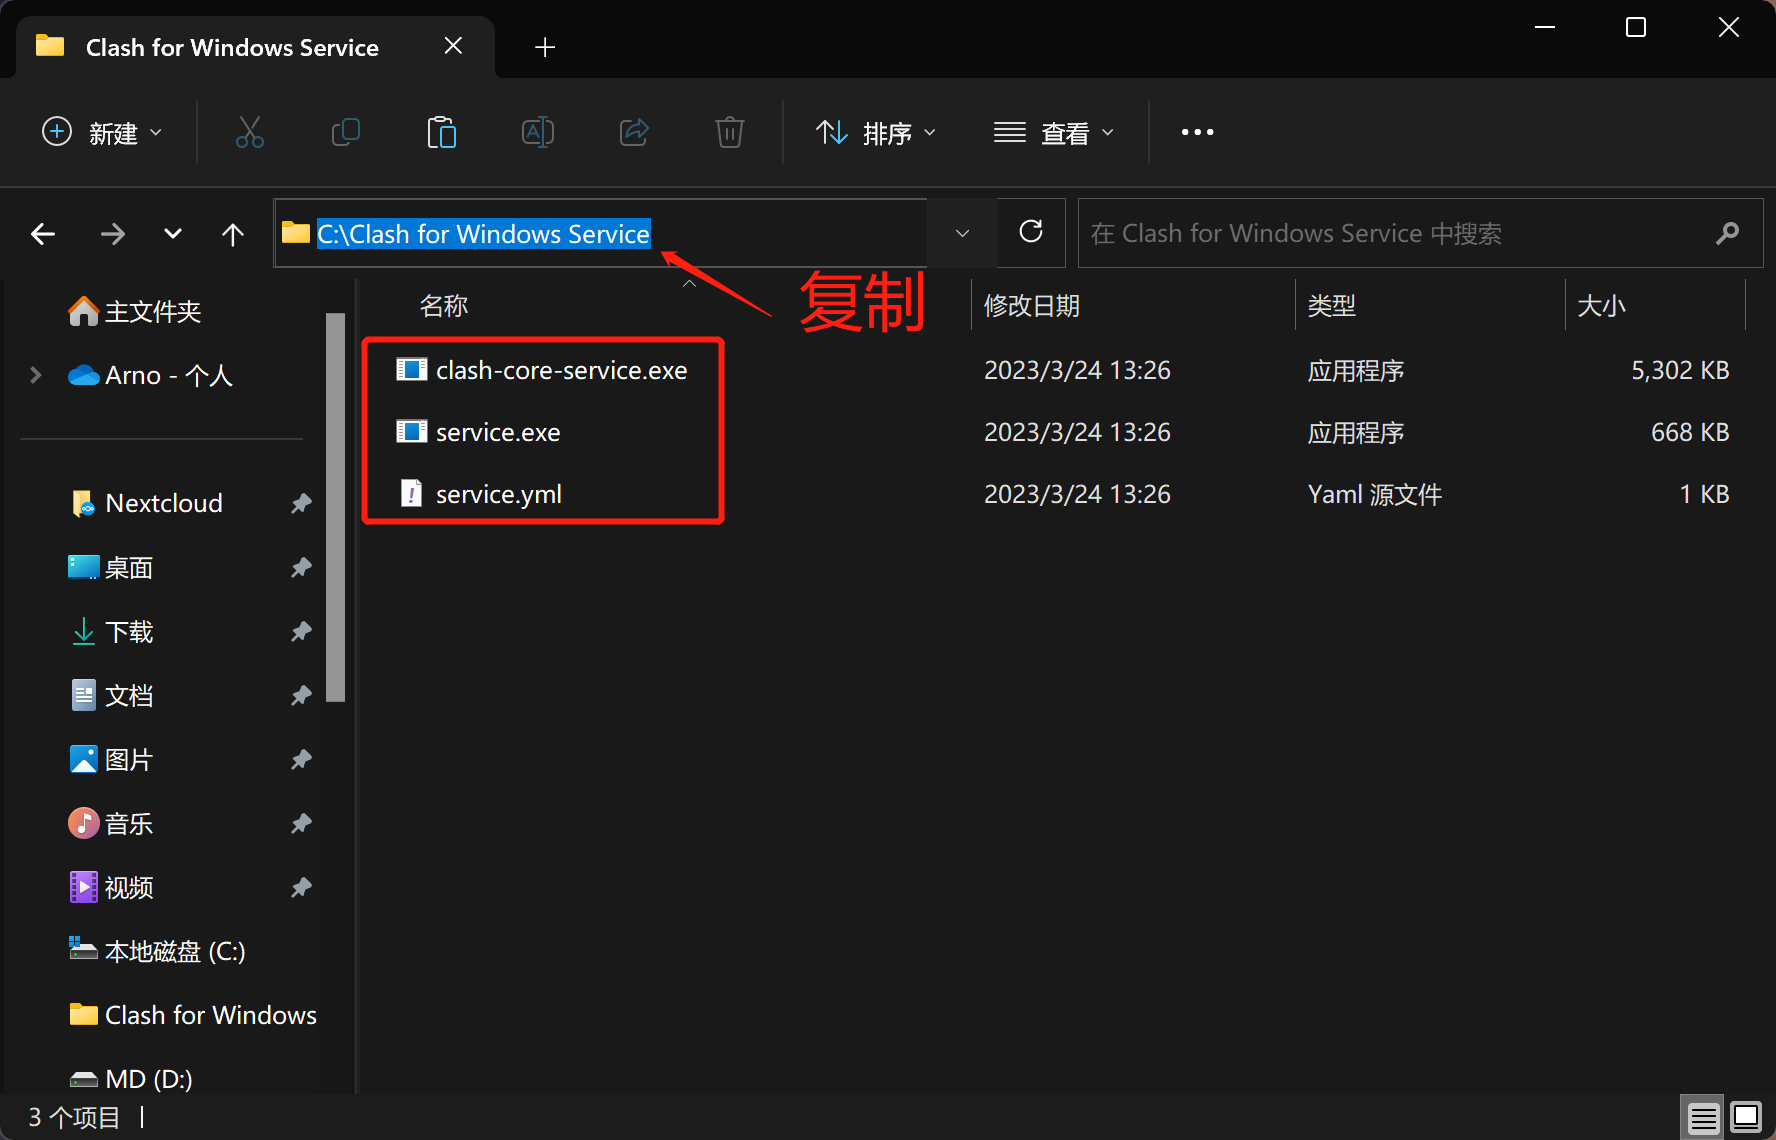Click the folder icon in address bar

[x=296, y=233]
